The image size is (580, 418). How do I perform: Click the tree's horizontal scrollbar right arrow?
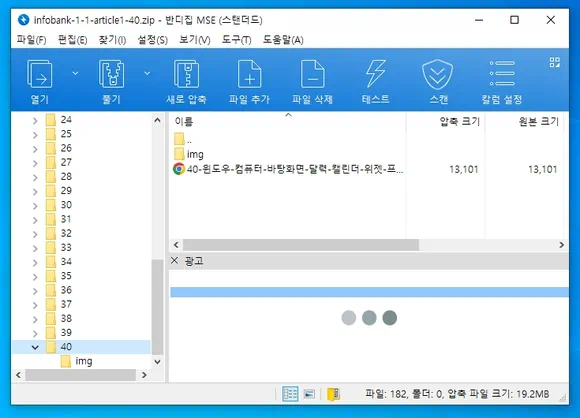pyautogui.click(x=144, y=375)
